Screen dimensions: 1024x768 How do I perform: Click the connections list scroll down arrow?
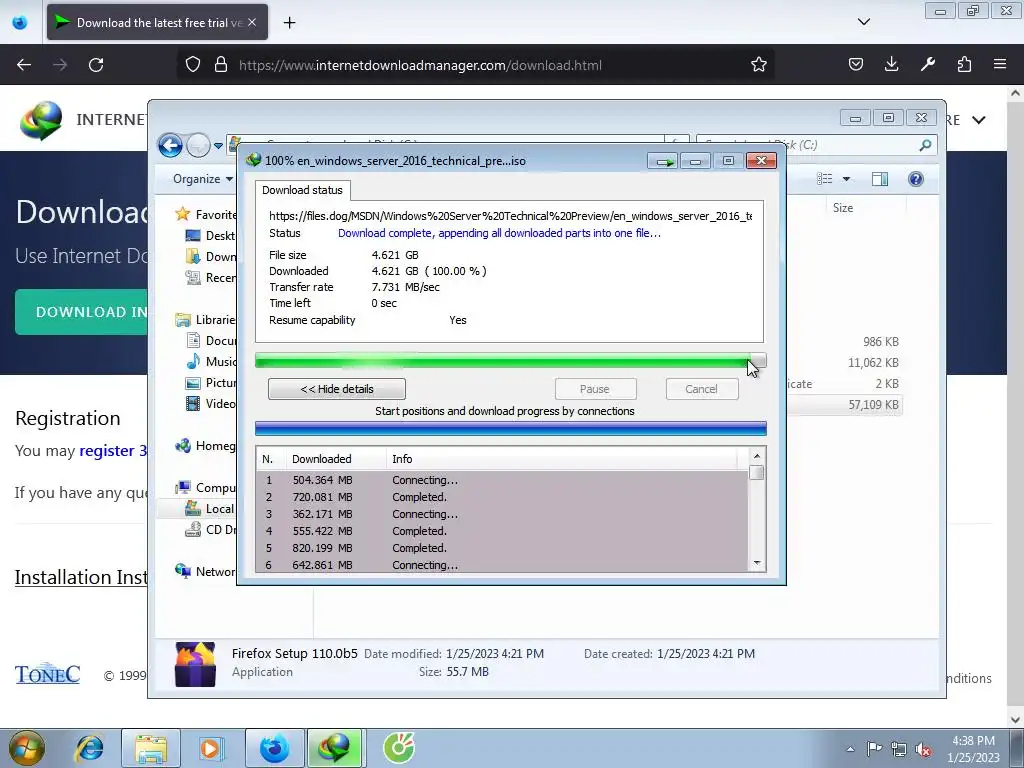757,563
